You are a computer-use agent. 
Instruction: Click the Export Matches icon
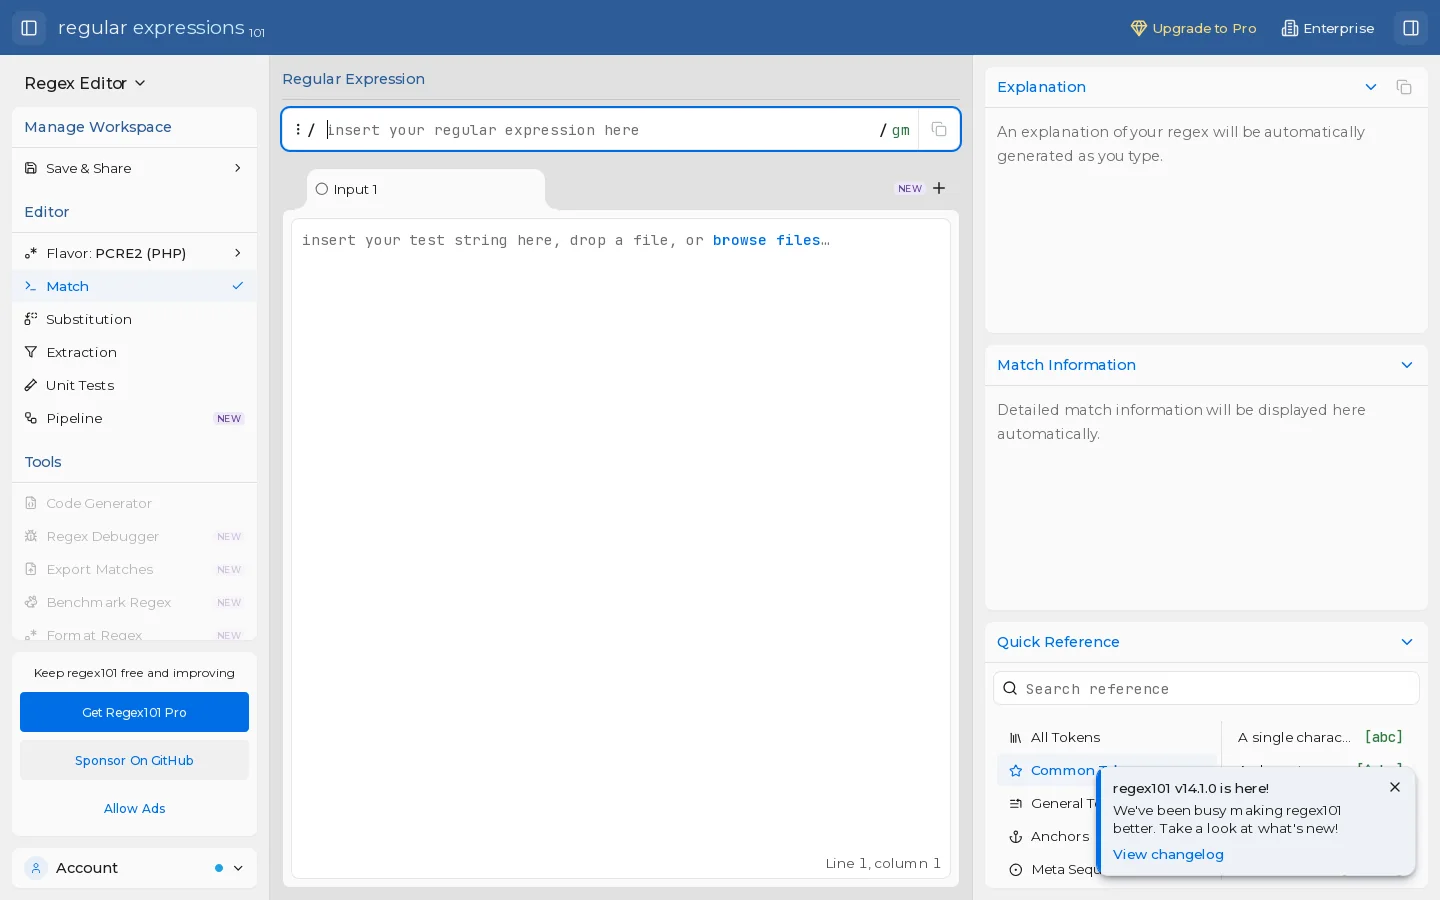tap(31, 569)
